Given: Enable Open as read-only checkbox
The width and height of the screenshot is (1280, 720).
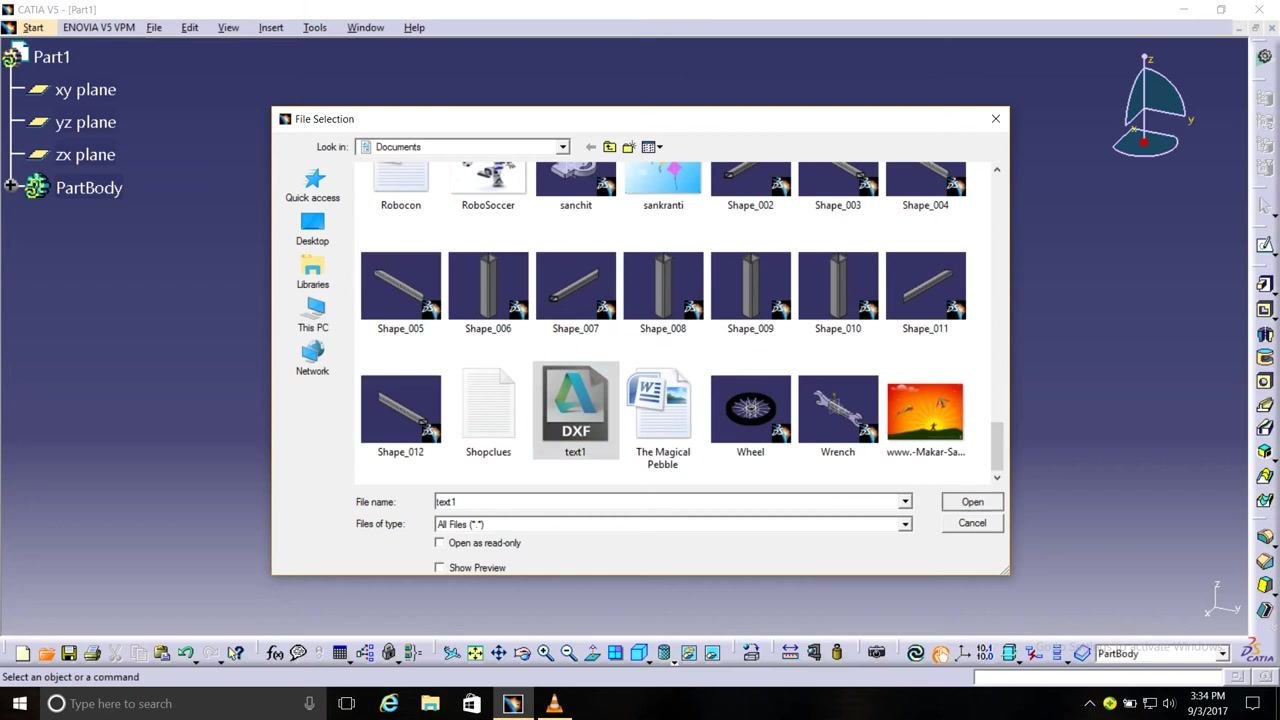Looking at the screenshot, I should [x=440, y=543].
